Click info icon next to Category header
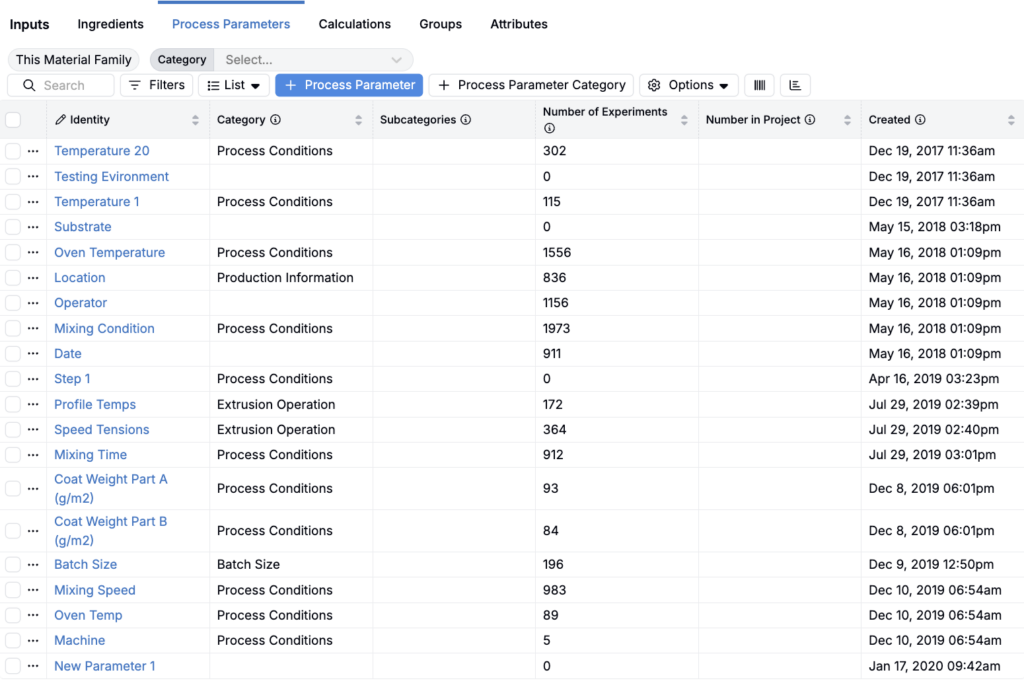This screenshot has height=695, width=1024. tap(275, 120)
